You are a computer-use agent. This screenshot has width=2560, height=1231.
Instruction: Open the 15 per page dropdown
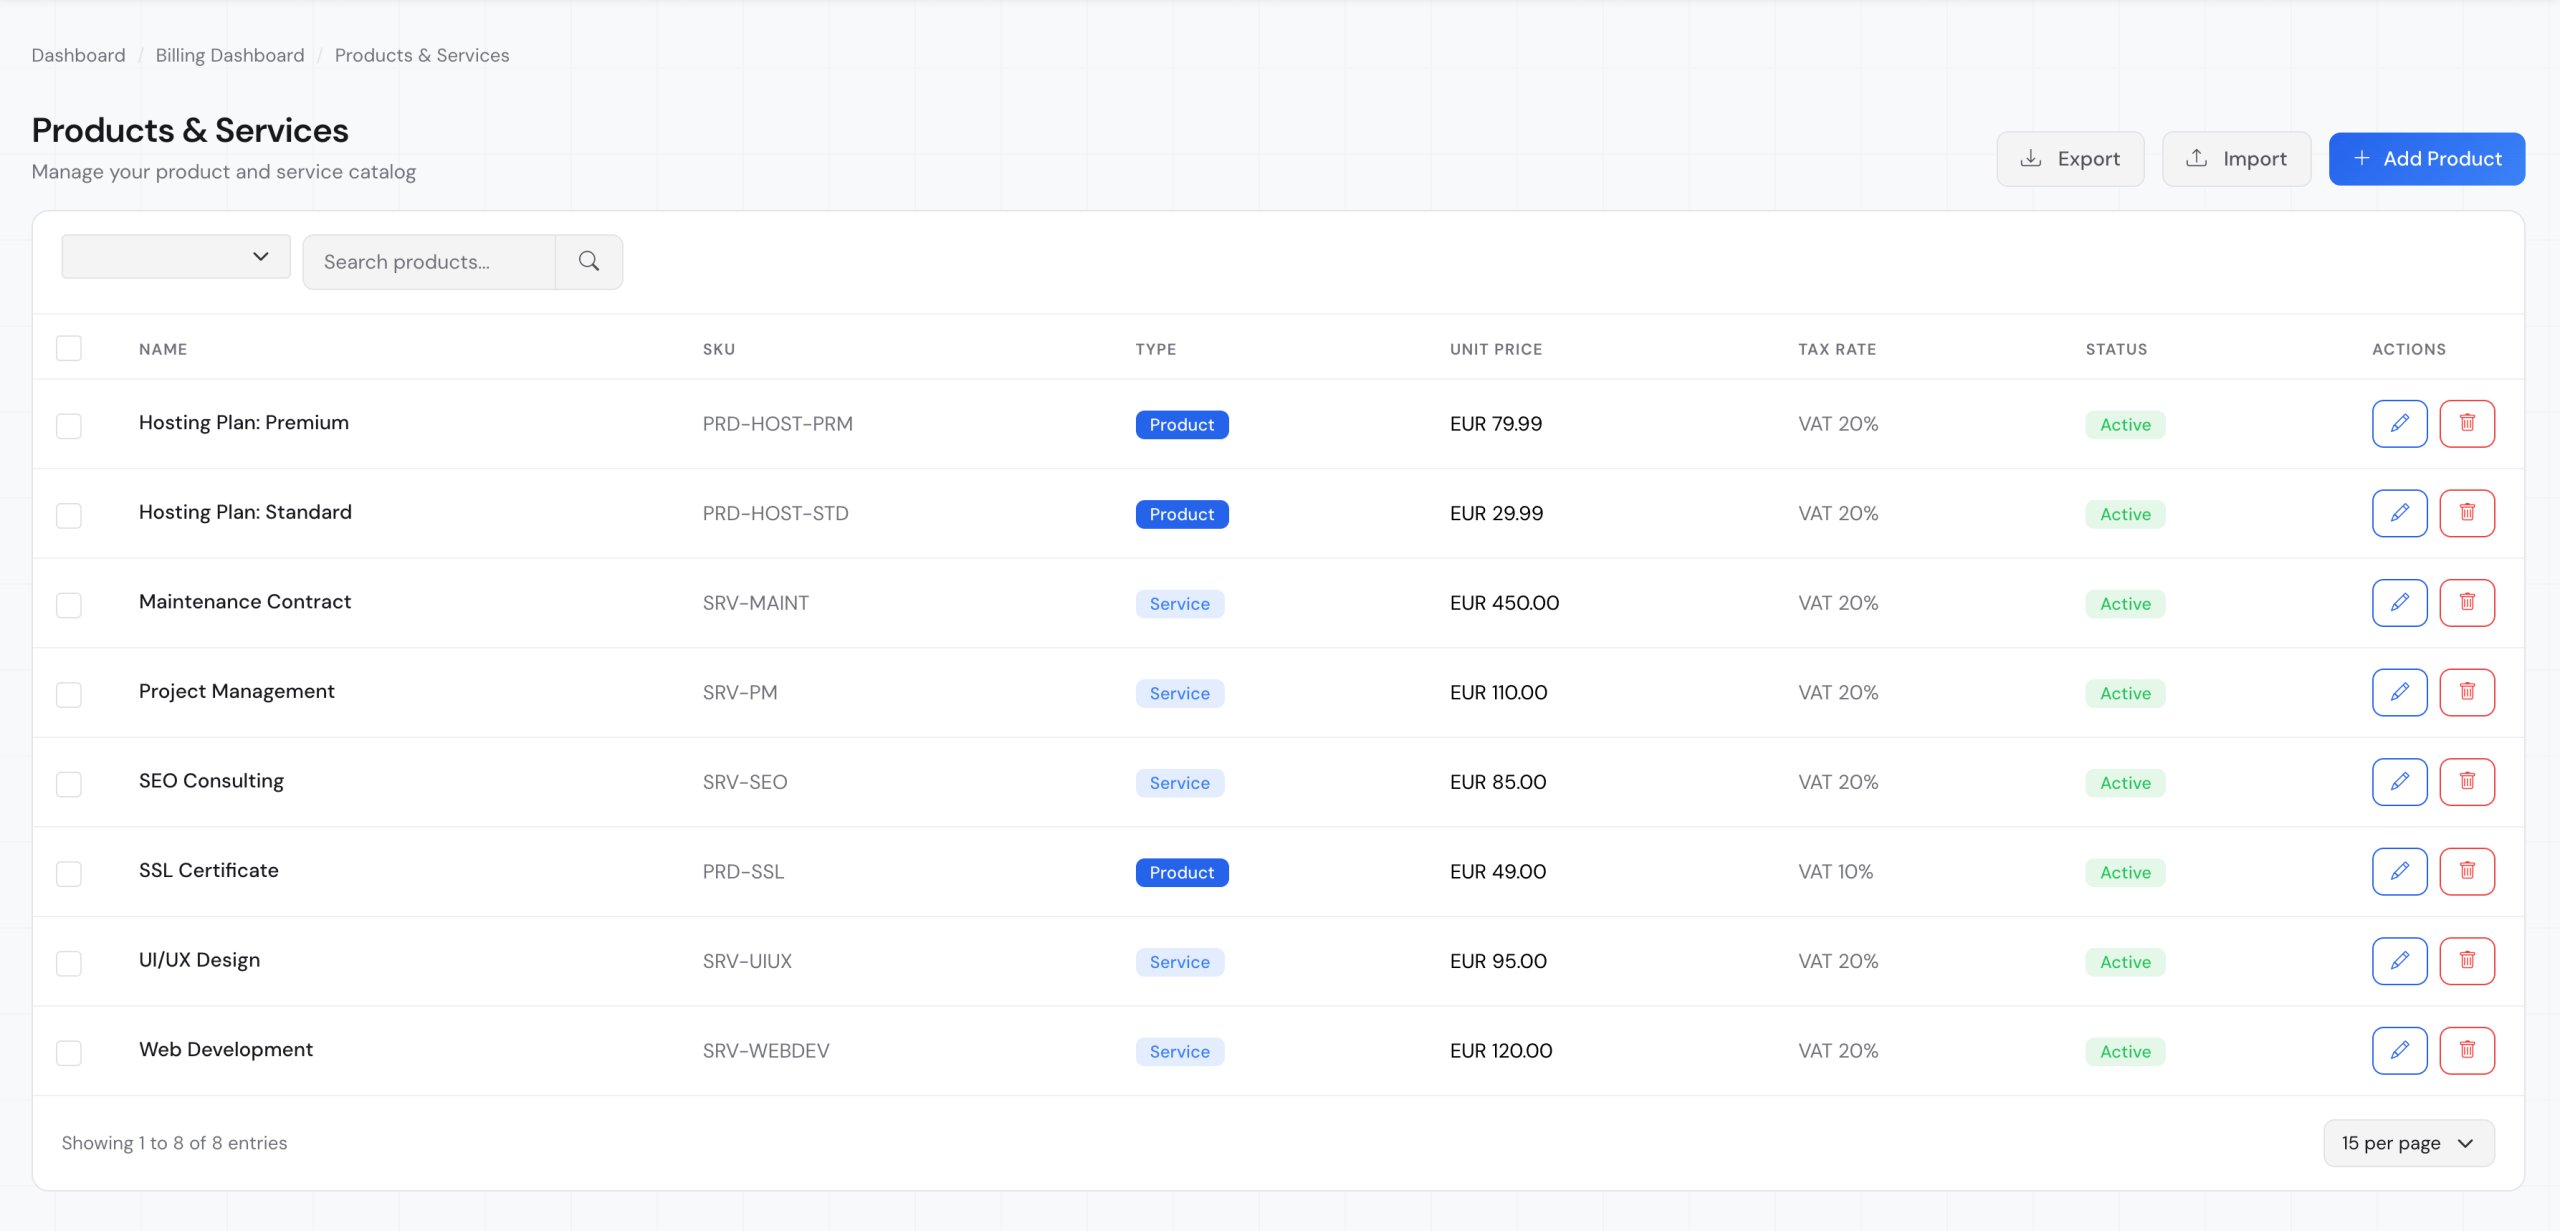tap(2408, 1143)
